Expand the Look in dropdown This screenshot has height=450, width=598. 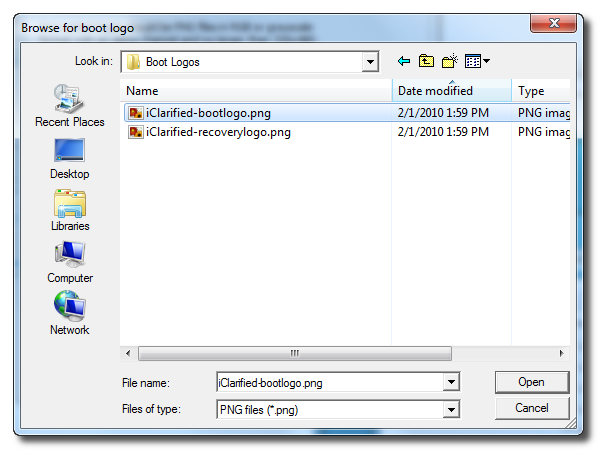point(370,62)
